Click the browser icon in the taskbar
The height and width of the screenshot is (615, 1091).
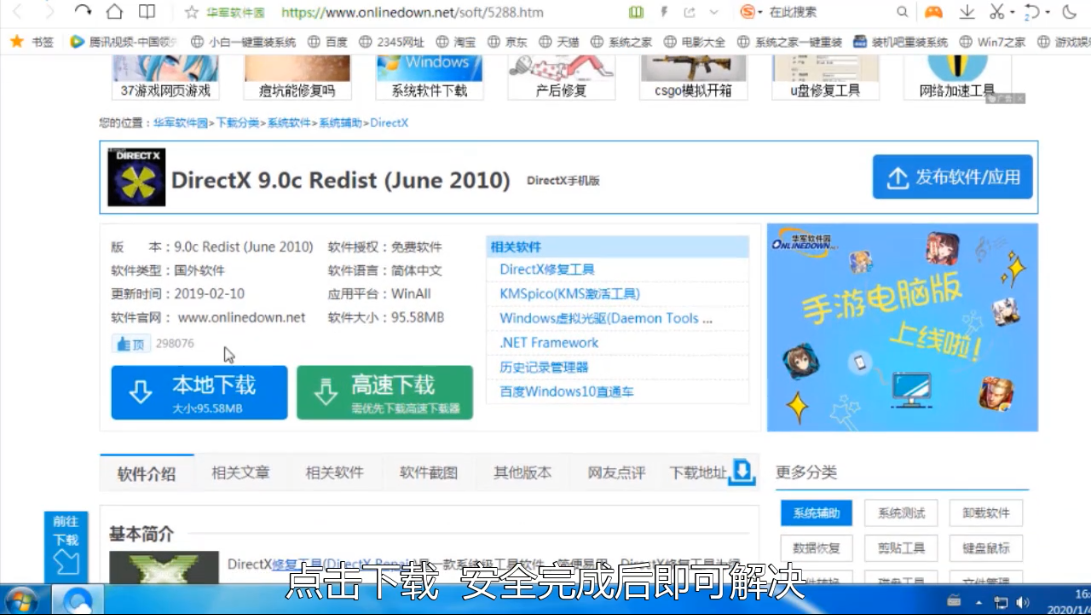point(77,600)
